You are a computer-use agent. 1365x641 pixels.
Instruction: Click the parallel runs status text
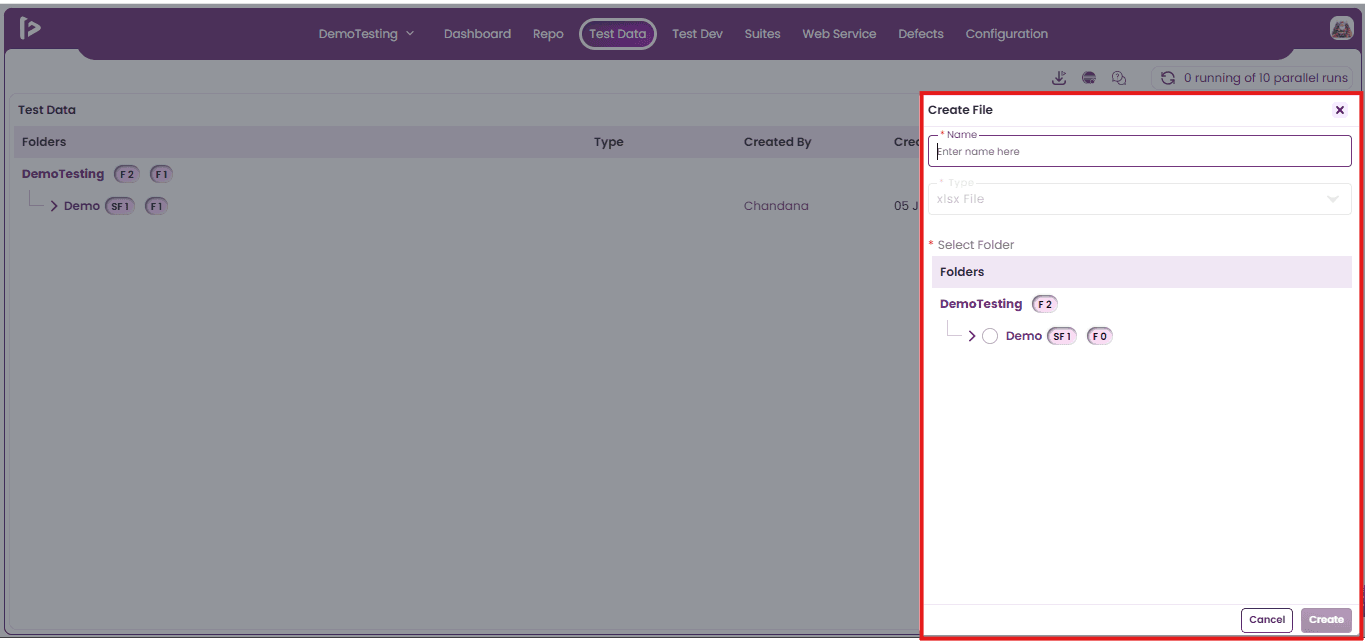pyautogui.click(x=1266, y=78)
